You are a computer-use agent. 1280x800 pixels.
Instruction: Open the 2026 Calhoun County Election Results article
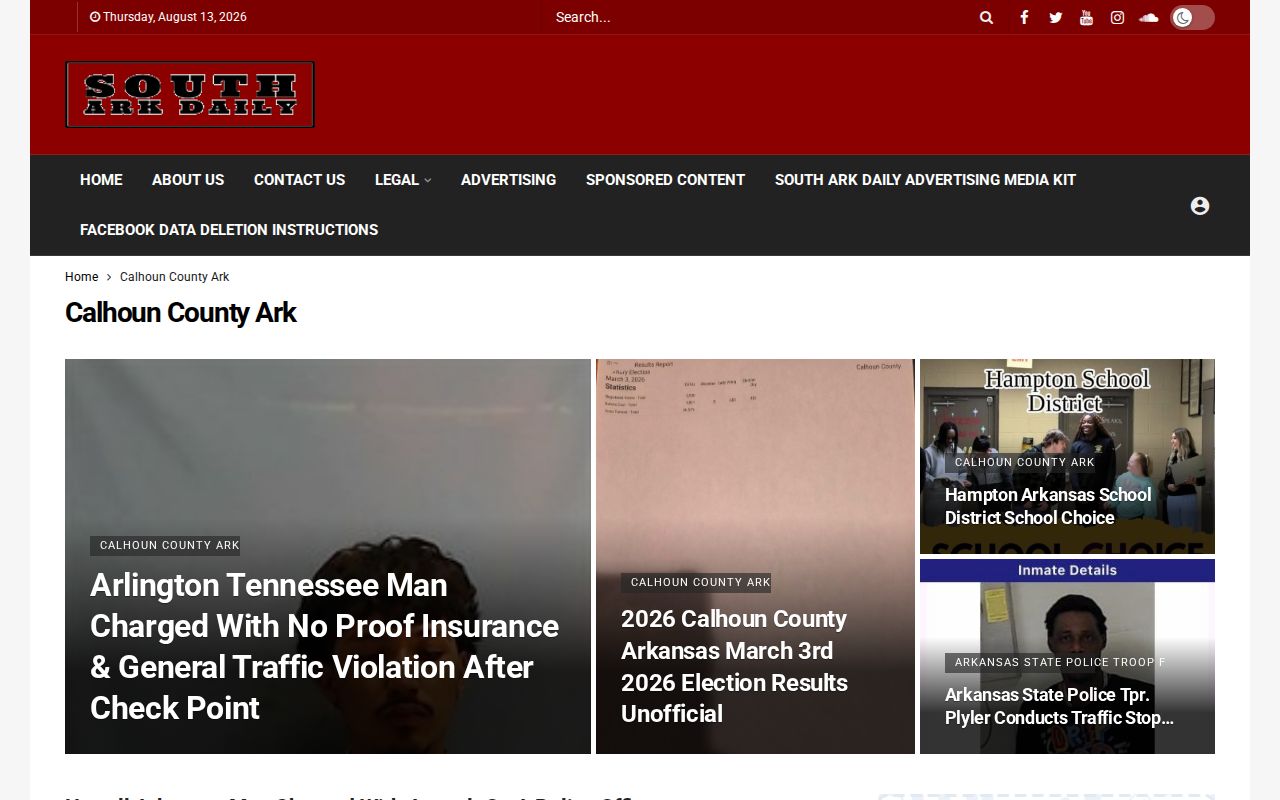[734, 666]
